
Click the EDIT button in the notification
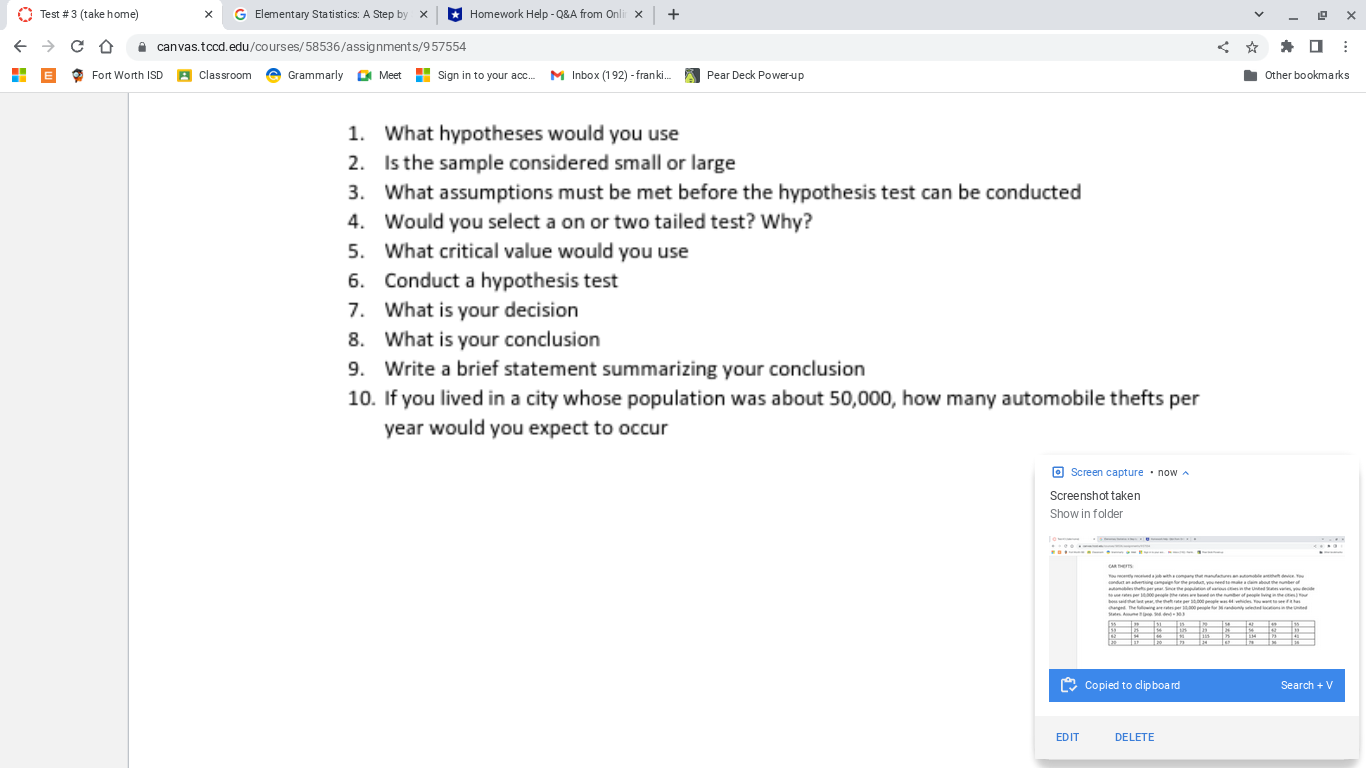tap(1067, 737)
